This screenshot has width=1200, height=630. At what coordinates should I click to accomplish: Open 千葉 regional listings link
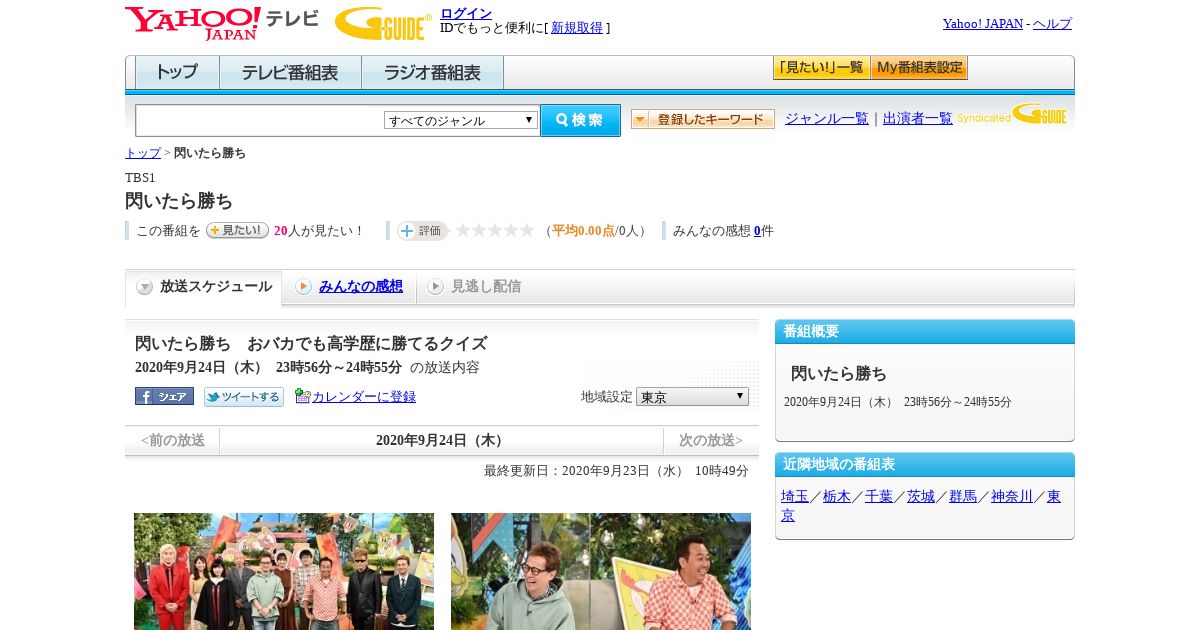point(879,496)
